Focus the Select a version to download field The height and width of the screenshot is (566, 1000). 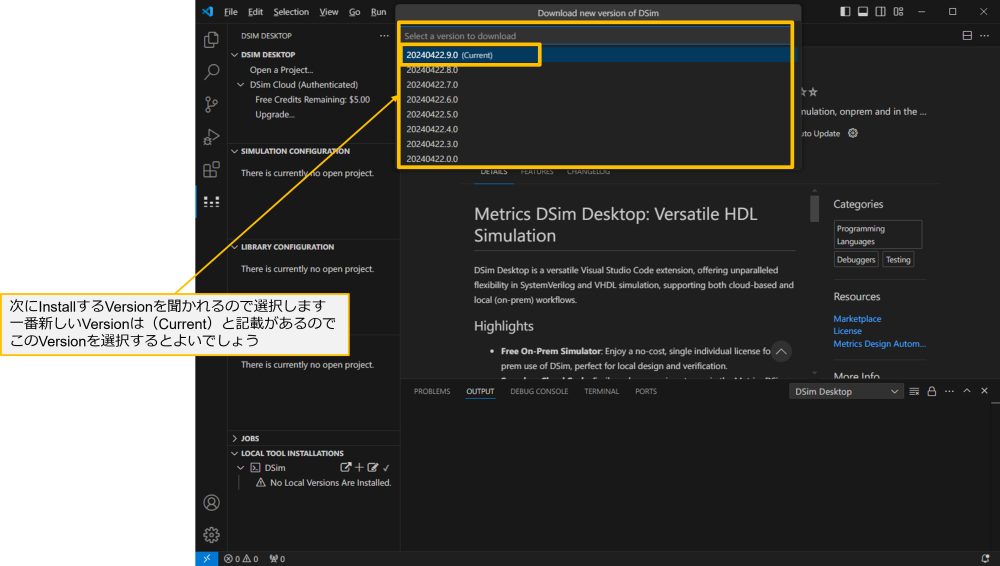pyautogui.click(x=596, y=36)
